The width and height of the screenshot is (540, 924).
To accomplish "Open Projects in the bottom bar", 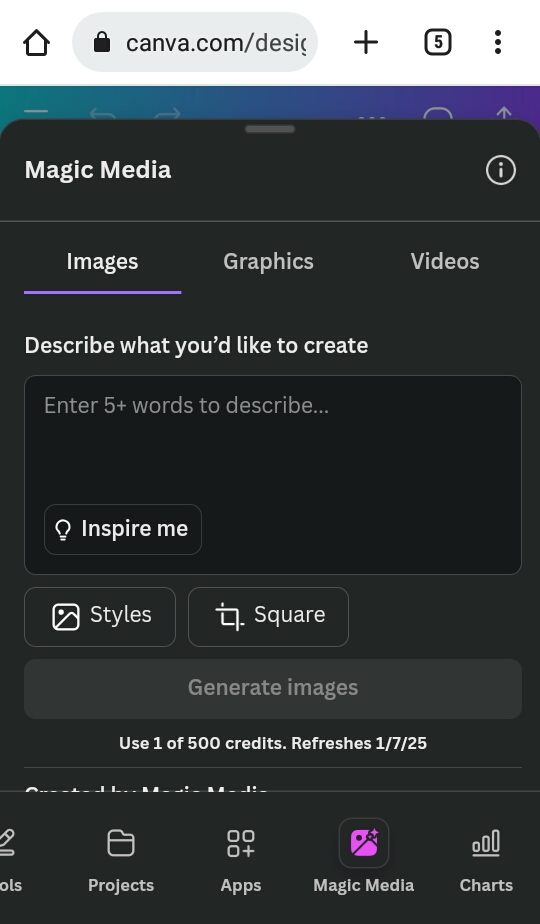I will point(121,859).
